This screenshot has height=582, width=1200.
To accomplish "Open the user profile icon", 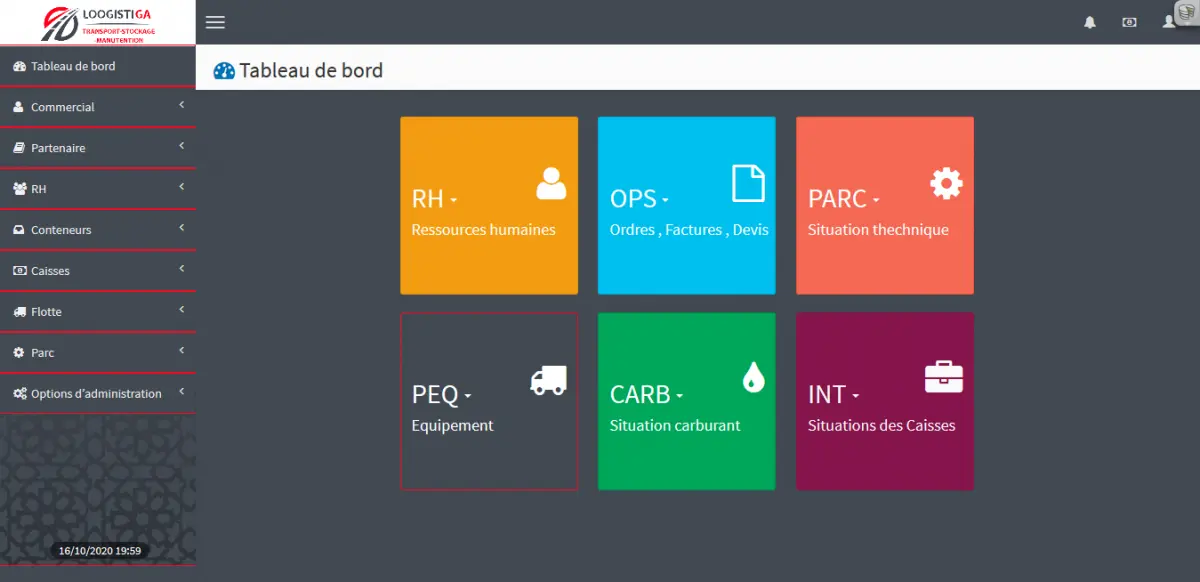I will tap(1168, 22).
